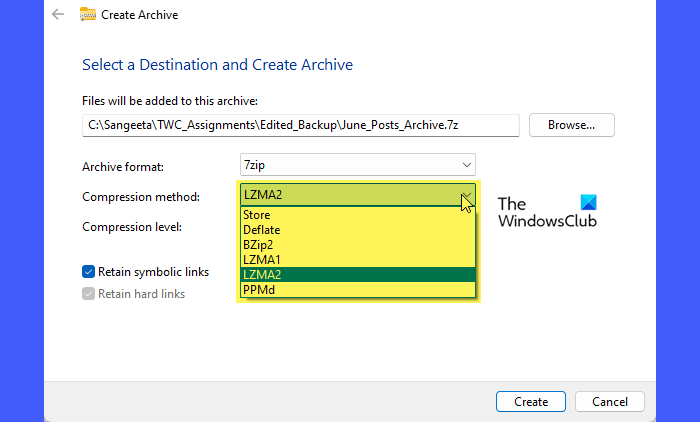Click the Archive format chevron arrow
Viewport: 700px width, 422px height.
[467, 165]
